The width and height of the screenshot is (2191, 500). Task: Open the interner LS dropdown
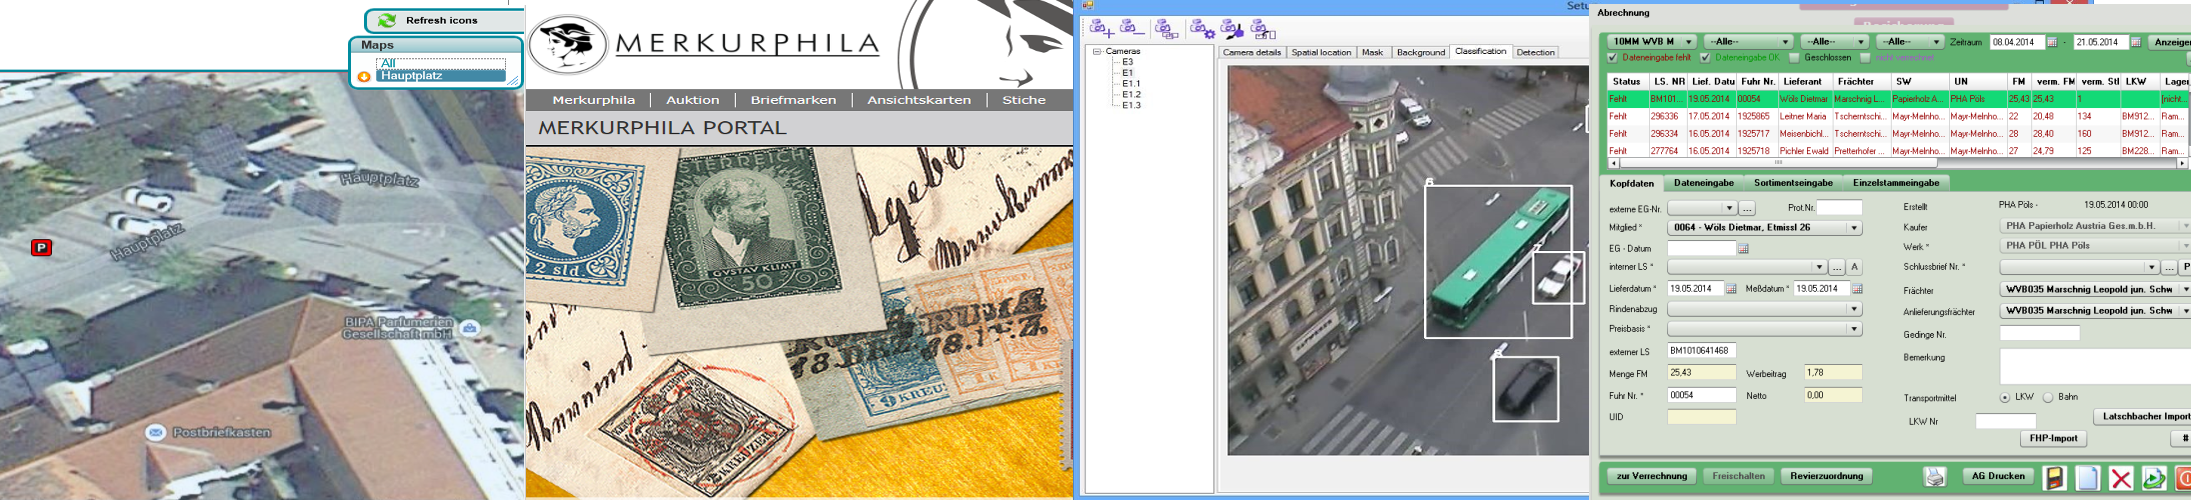[1747, 267]
